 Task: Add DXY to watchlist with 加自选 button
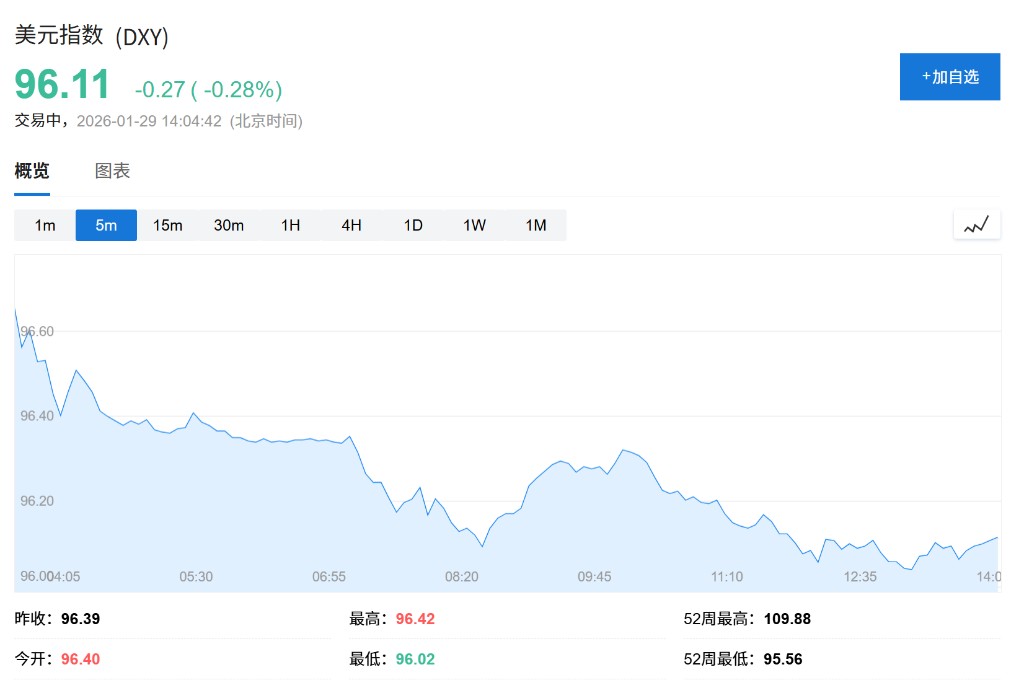tap(950, 77)
